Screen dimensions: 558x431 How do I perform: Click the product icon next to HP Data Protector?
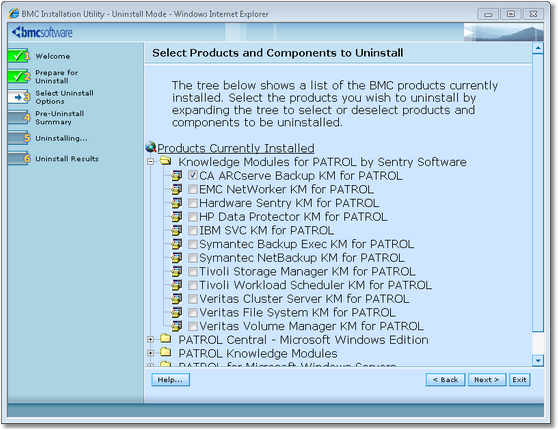pos(176,216)
